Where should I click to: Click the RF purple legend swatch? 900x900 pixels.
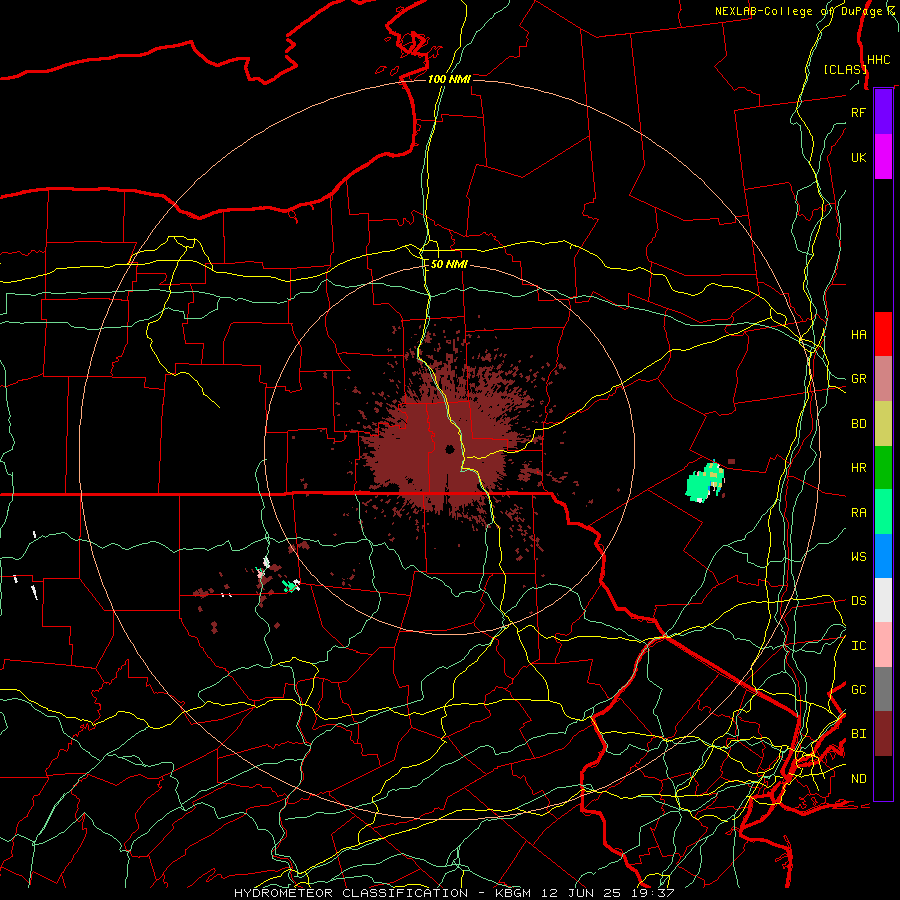[883, 112]
